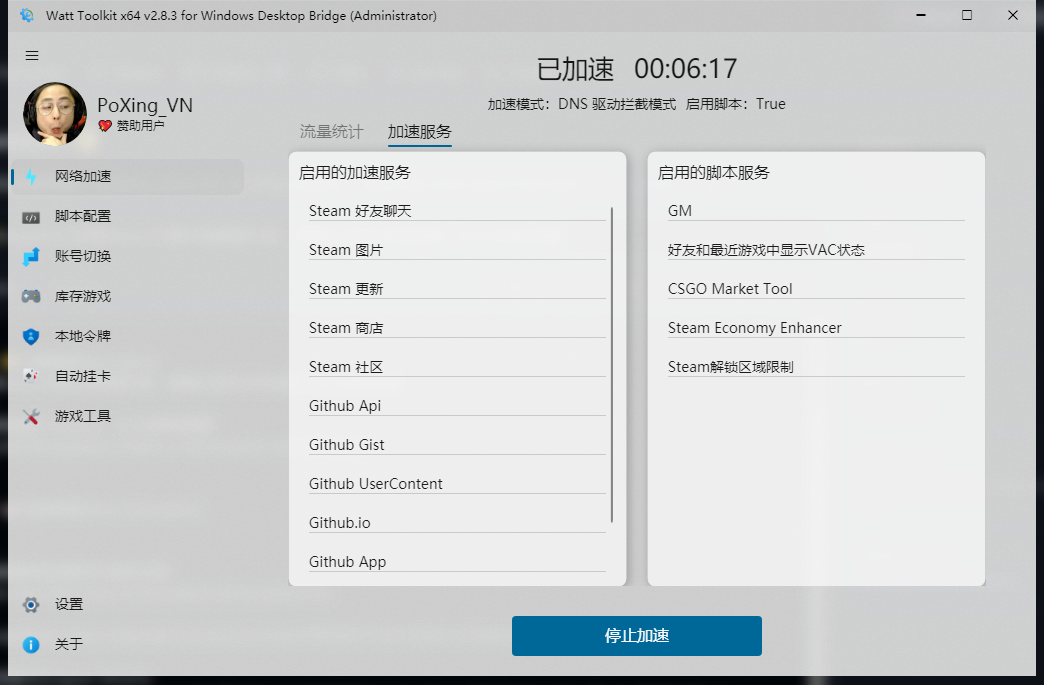Open the 本地令牌 section
The image size is (1044, 685).
[x=128, y=336]
